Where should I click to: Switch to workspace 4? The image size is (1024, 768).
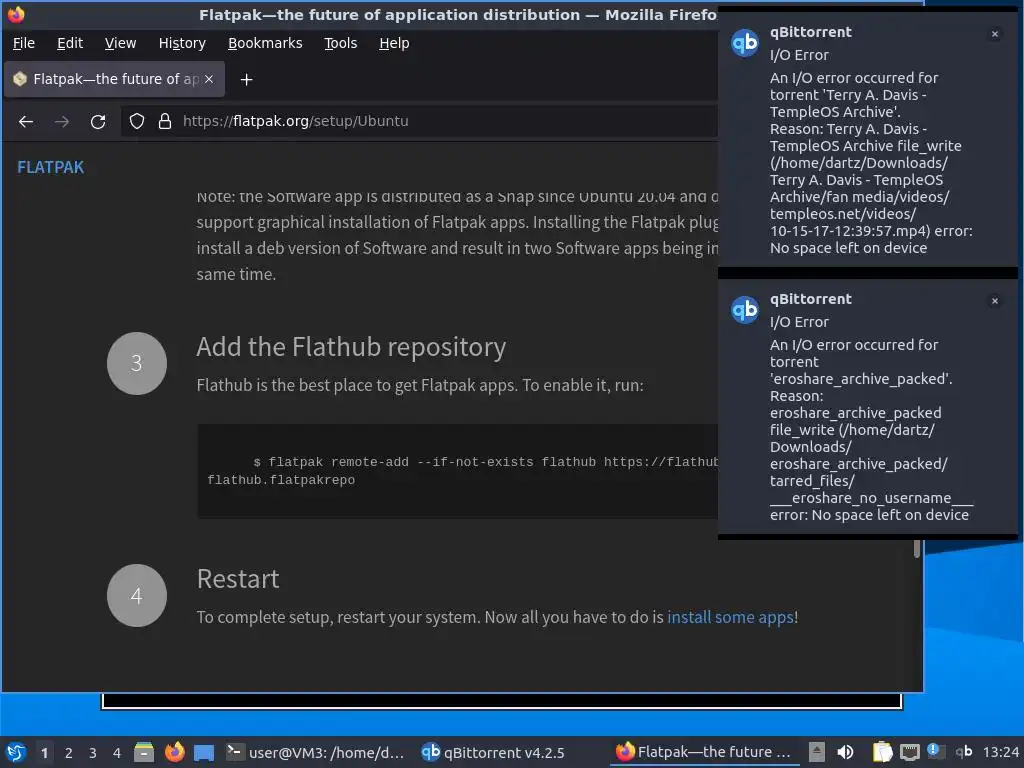click(x=117, y=753)
